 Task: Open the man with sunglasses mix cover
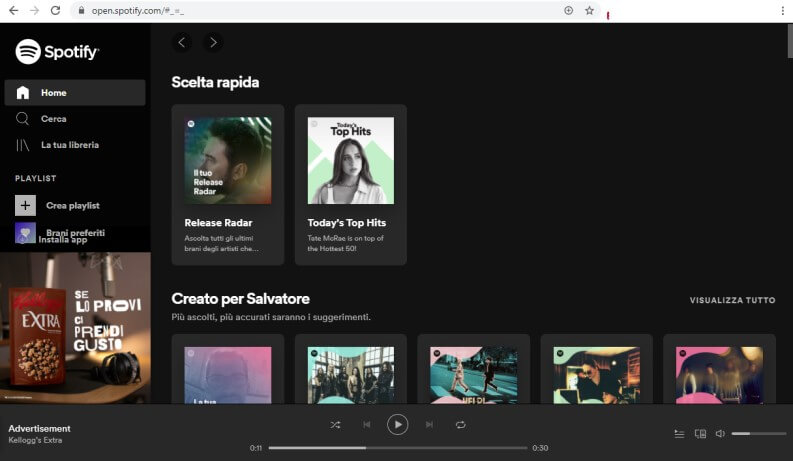point(596,375)
